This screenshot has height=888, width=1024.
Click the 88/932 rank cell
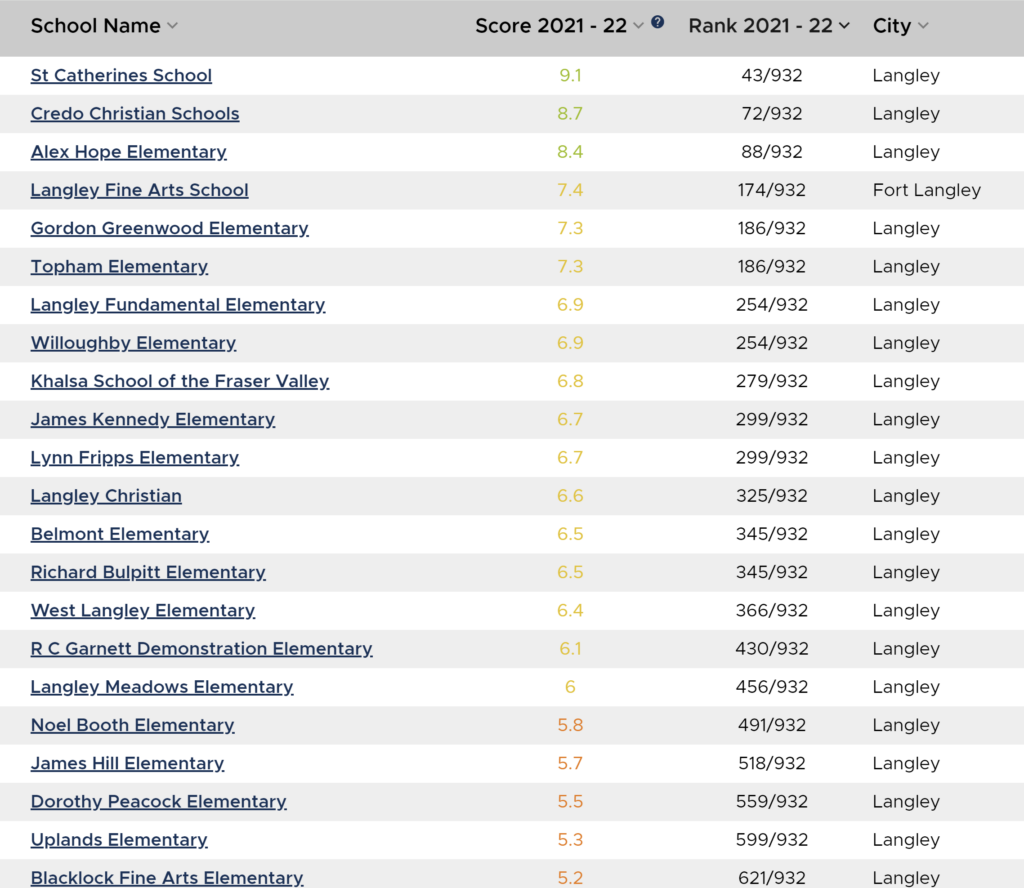click(772, 151)
